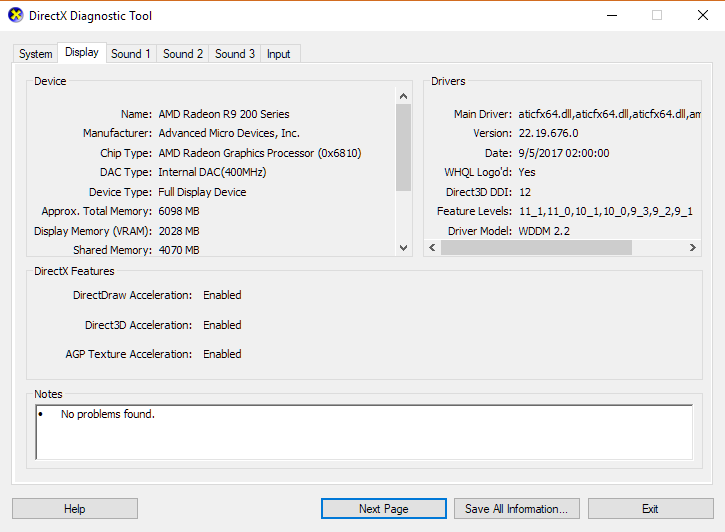The height and width of the screenshot is (532, 725).
Task: Open the Sound 1 tab
Action: (x=131, y=54)
